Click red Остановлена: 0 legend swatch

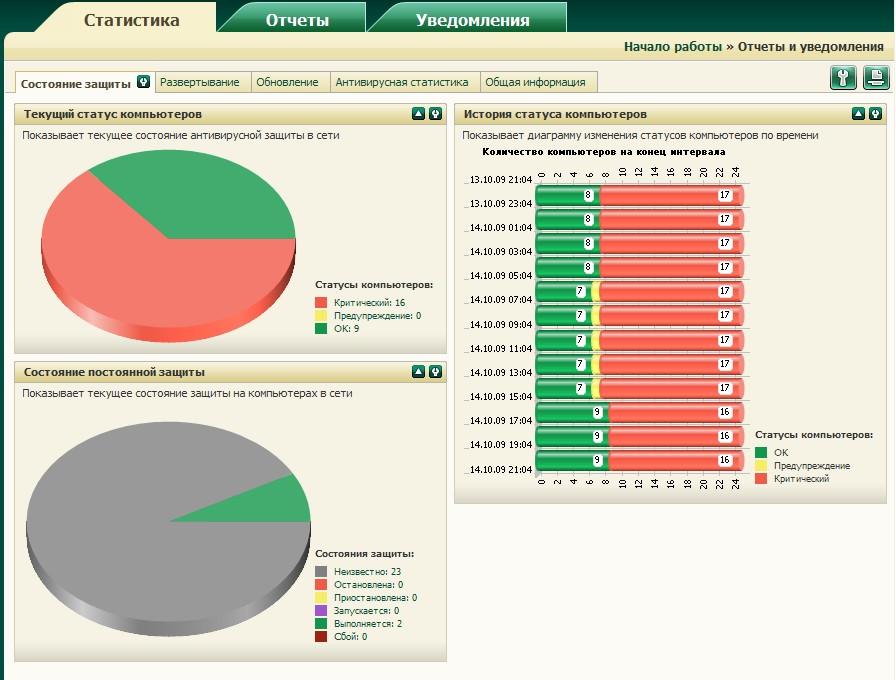click(321, 585)
